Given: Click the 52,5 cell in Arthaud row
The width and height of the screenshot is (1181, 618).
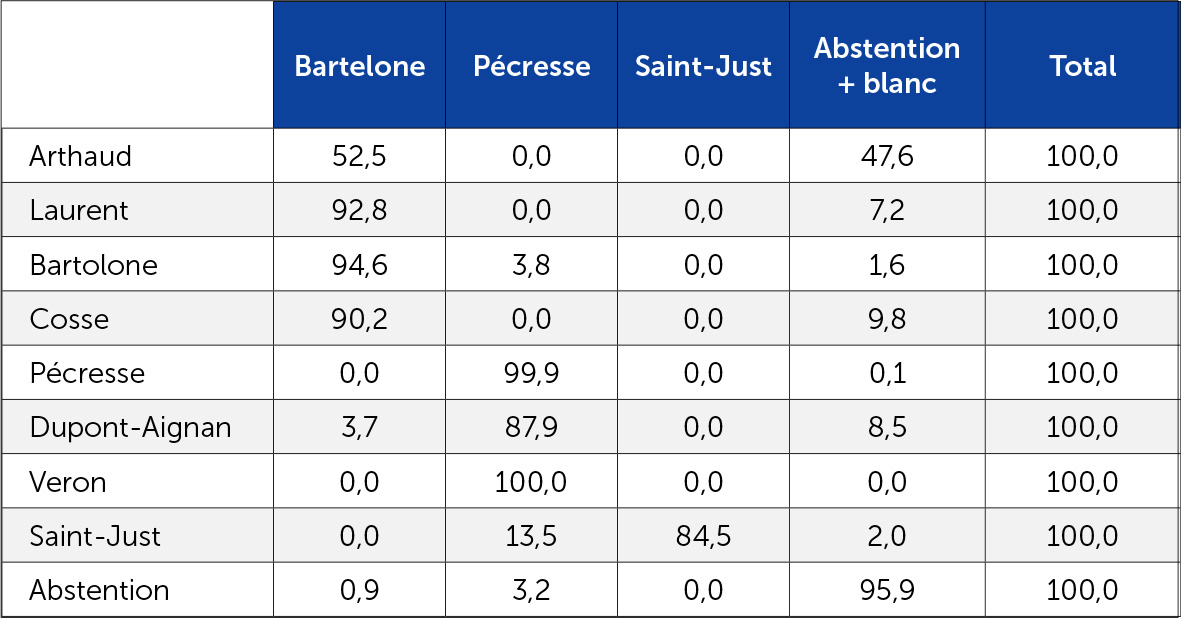Looking at the screenshot, I should coord(359,156).
